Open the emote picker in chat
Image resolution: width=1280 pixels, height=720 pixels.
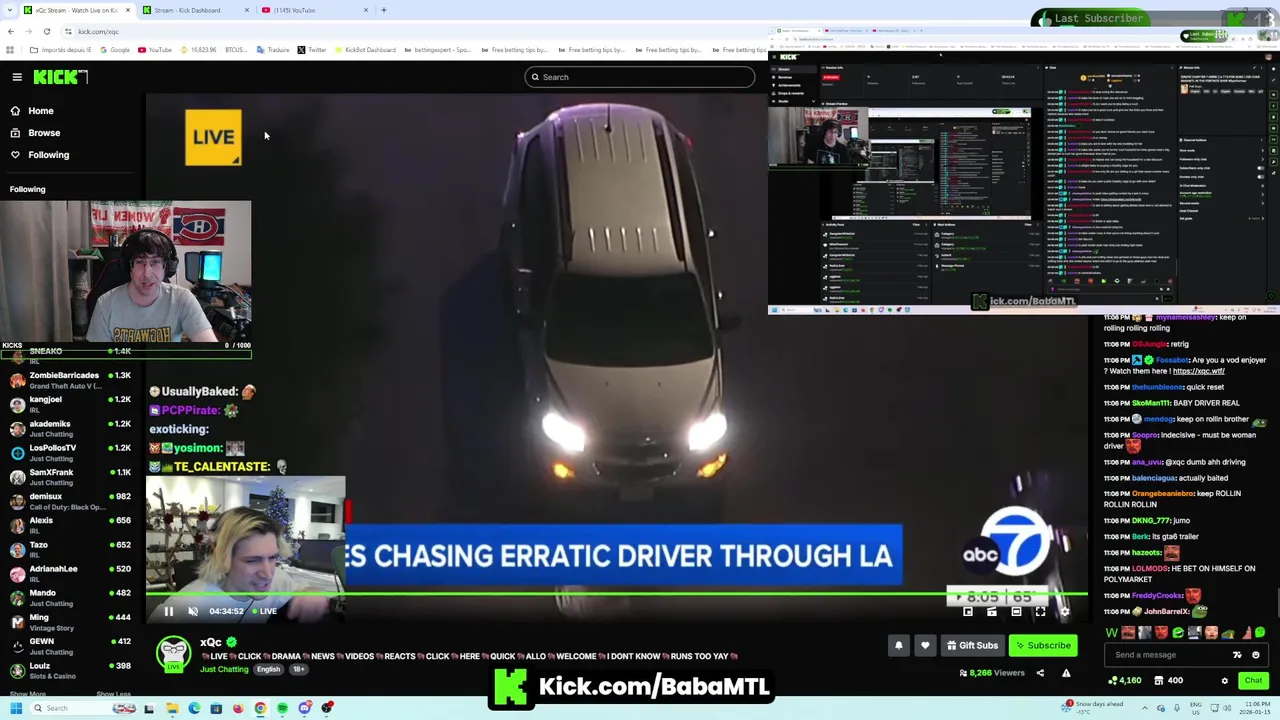tap(1256, 655)
